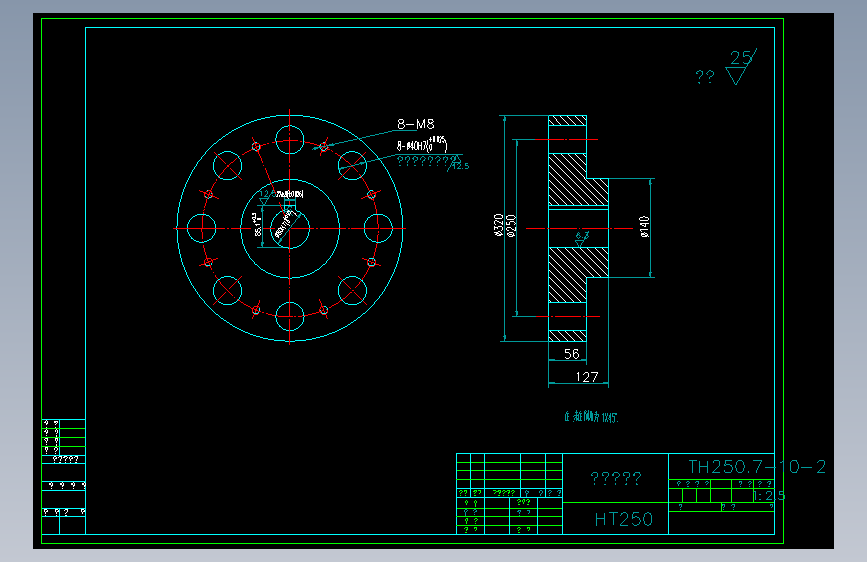
Task: Select the ø140 hub diameter dimension
Action: tap(644, 227)
